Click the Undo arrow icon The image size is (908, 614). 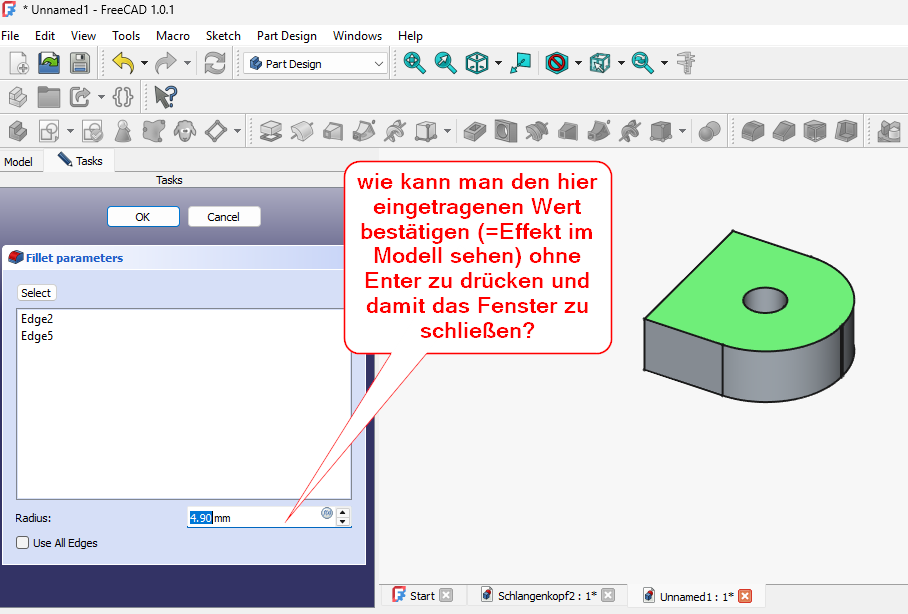(123, 63)
